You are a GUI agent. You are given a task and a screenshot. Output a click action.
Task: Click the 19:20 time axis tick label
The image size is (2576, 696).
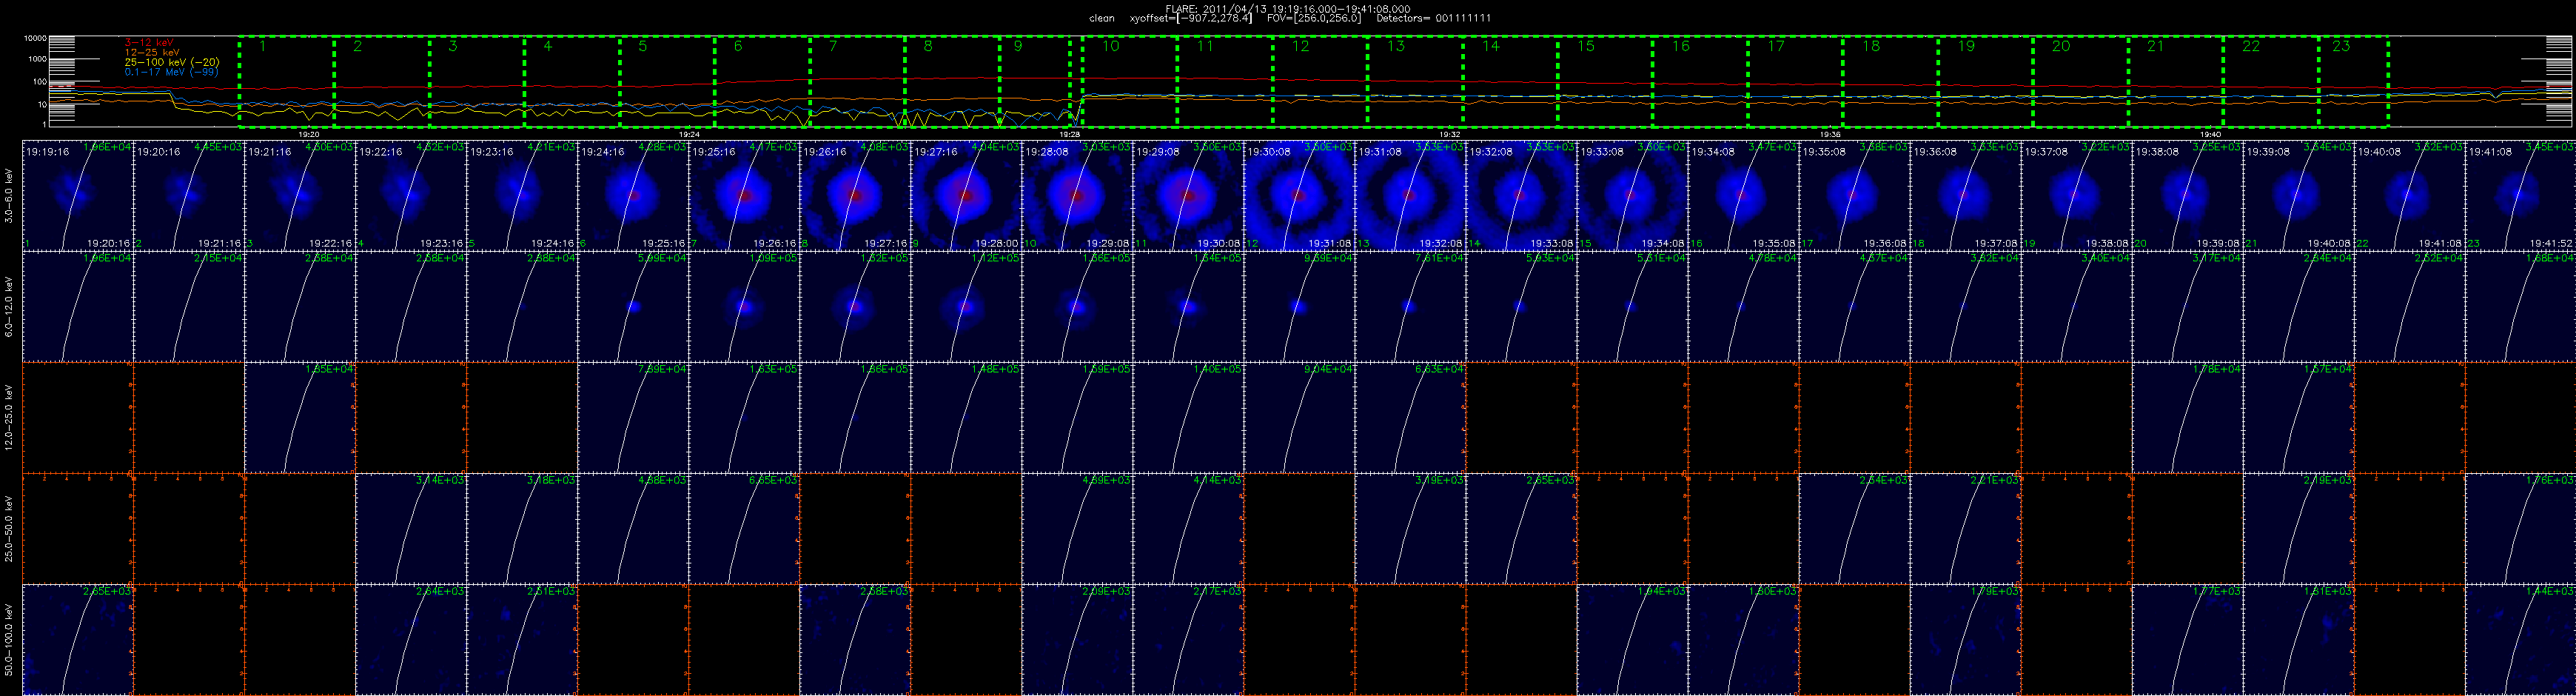click(309, 134)
